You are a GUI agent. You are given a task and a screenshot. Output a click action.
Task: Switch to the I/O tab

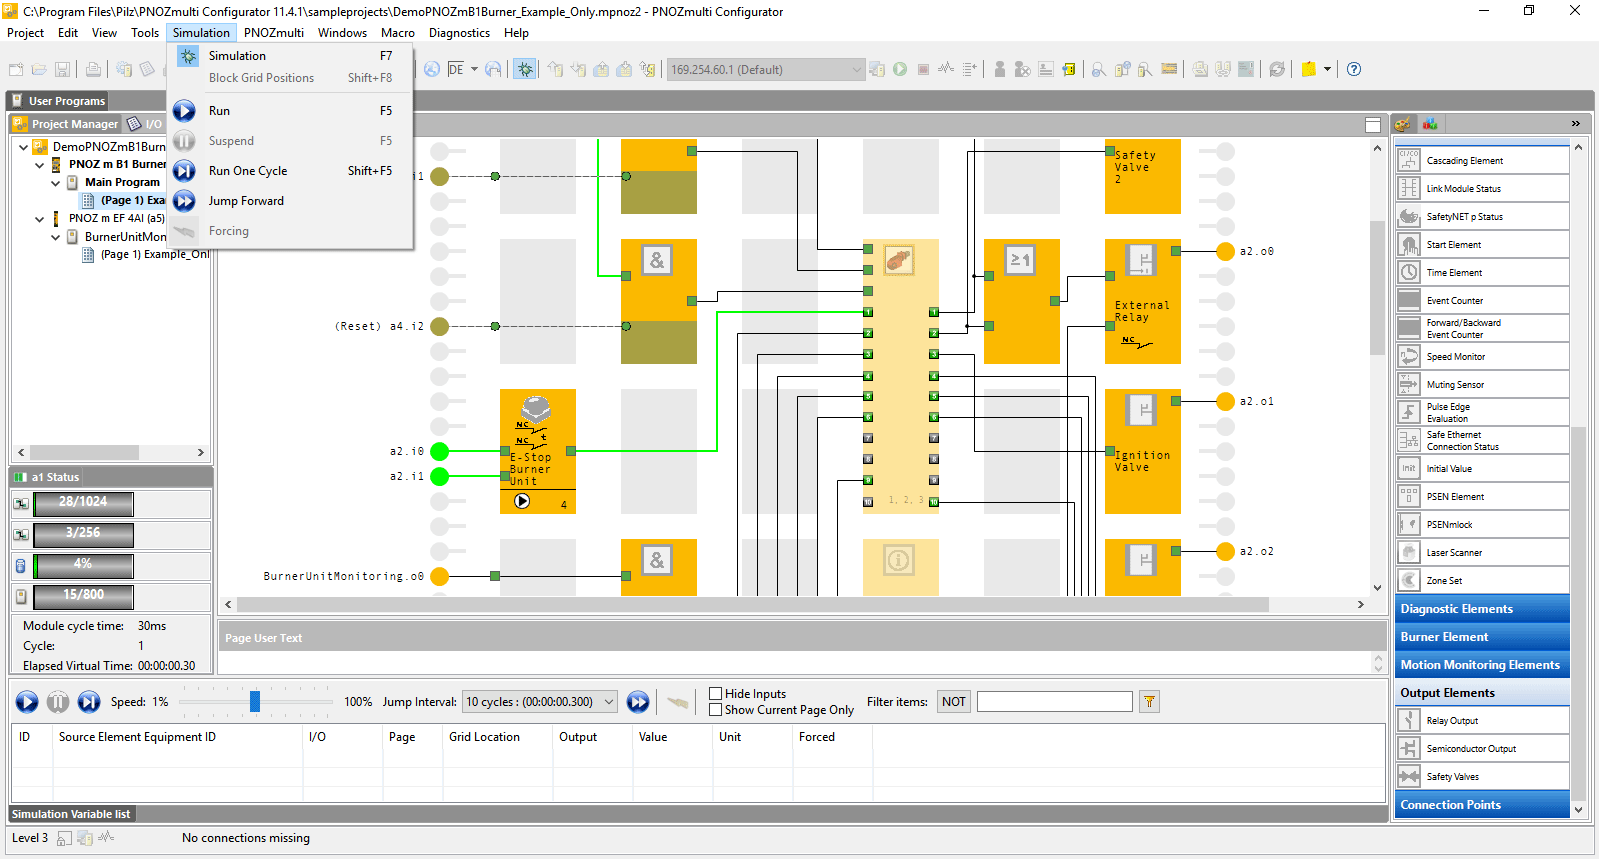tap(146, 124)
